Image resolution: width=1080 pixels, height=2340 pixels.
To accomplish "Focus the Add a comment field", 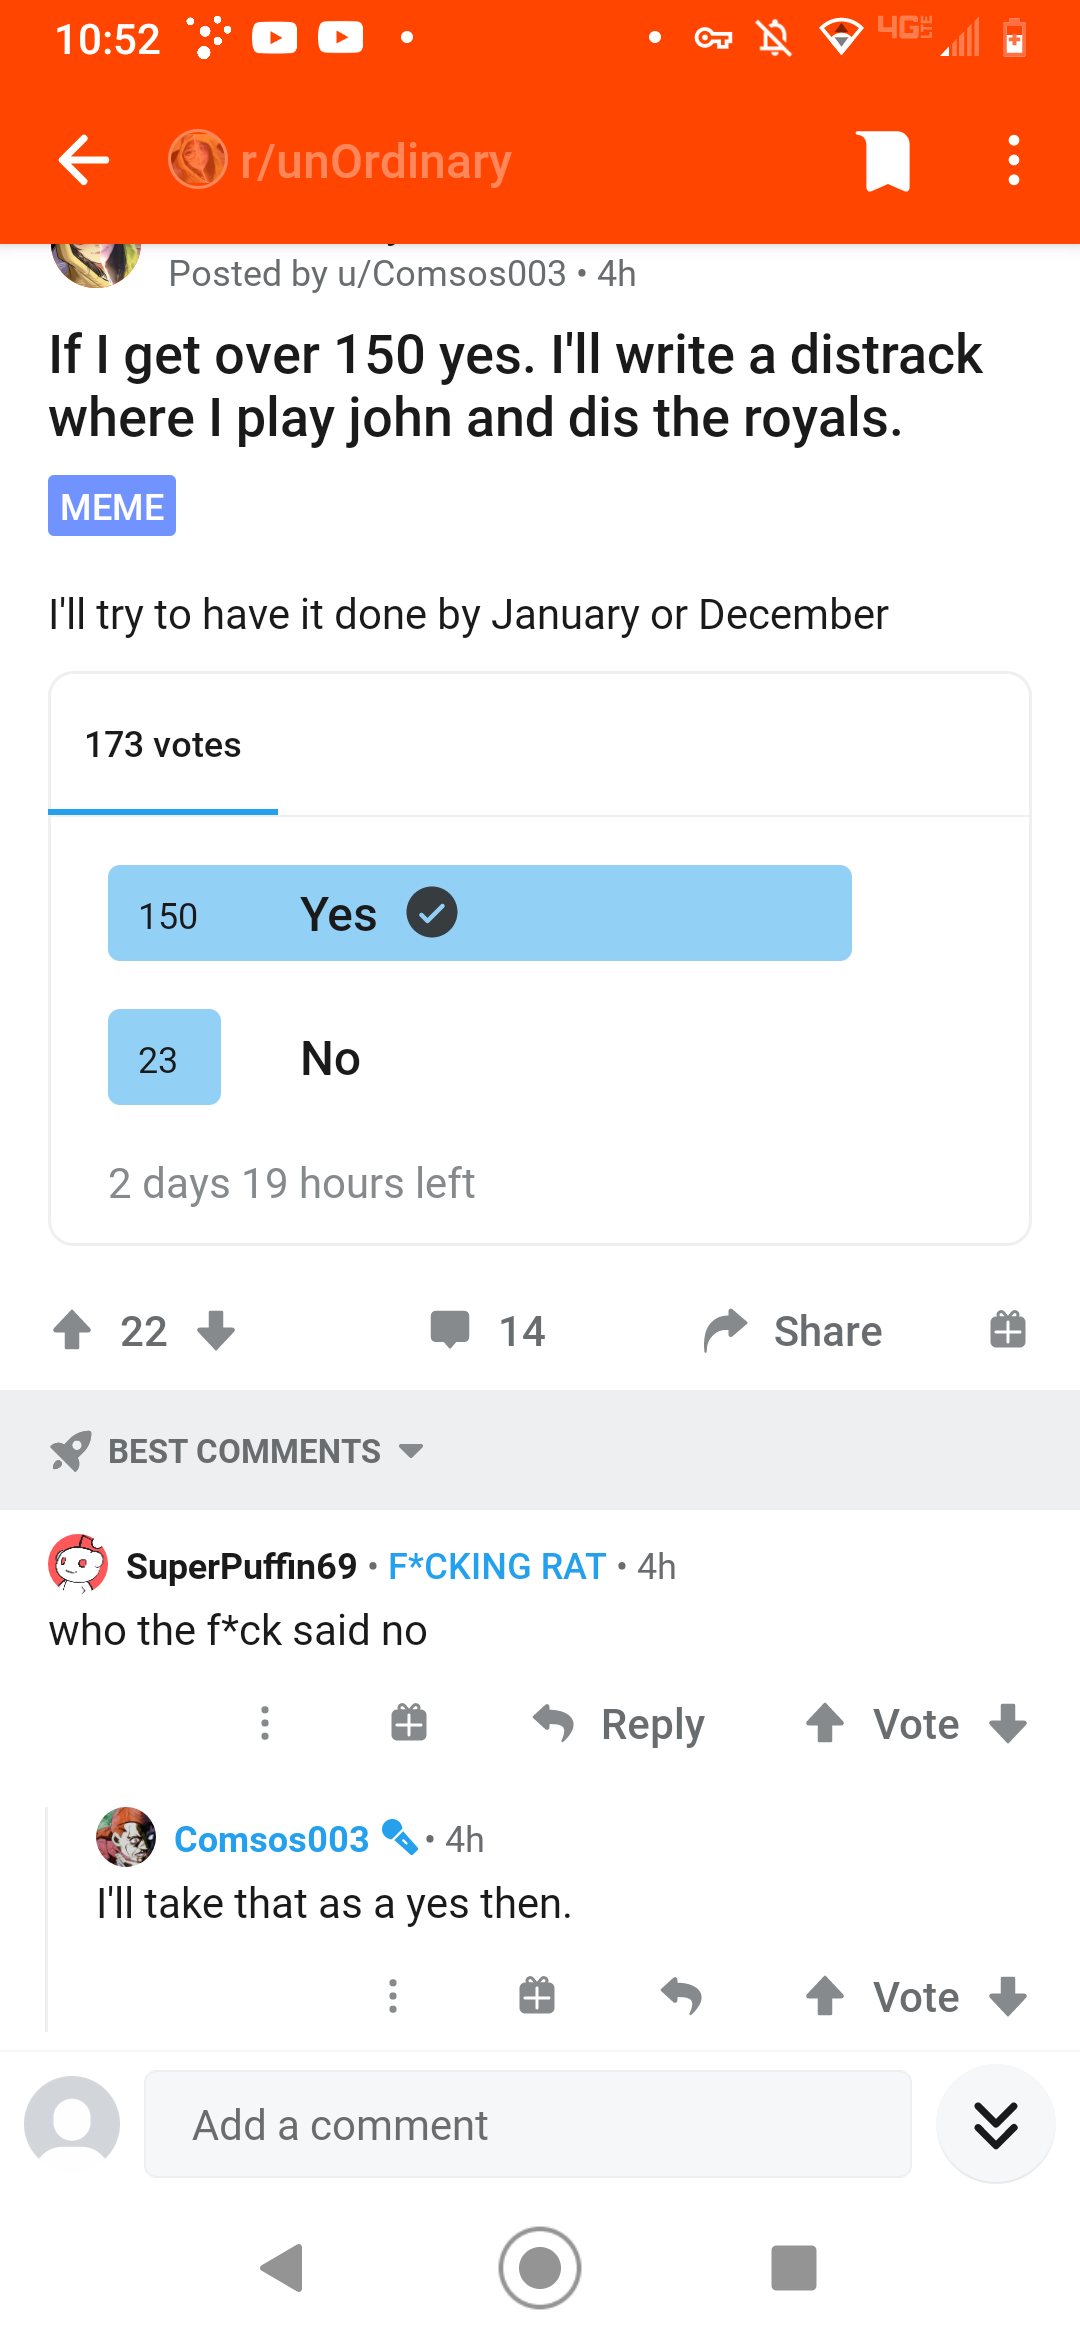I will pos(528,2124).
